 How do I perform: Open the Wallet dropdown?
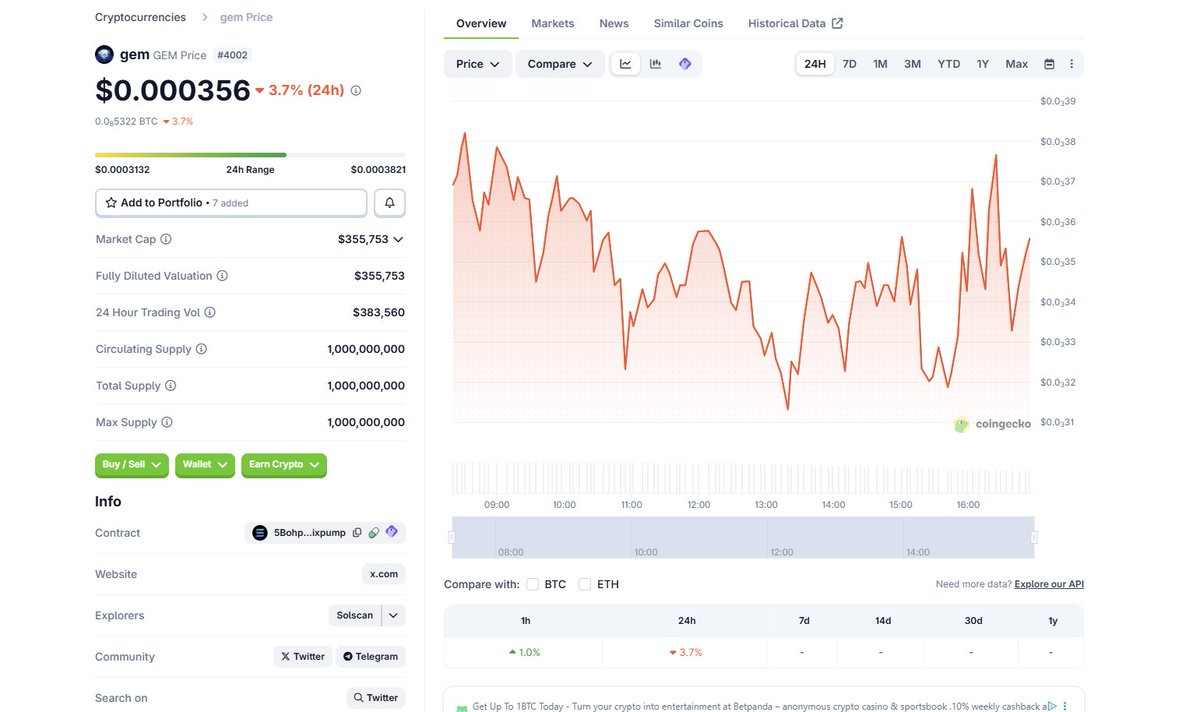pyautogui.click(x=205, y=465)
